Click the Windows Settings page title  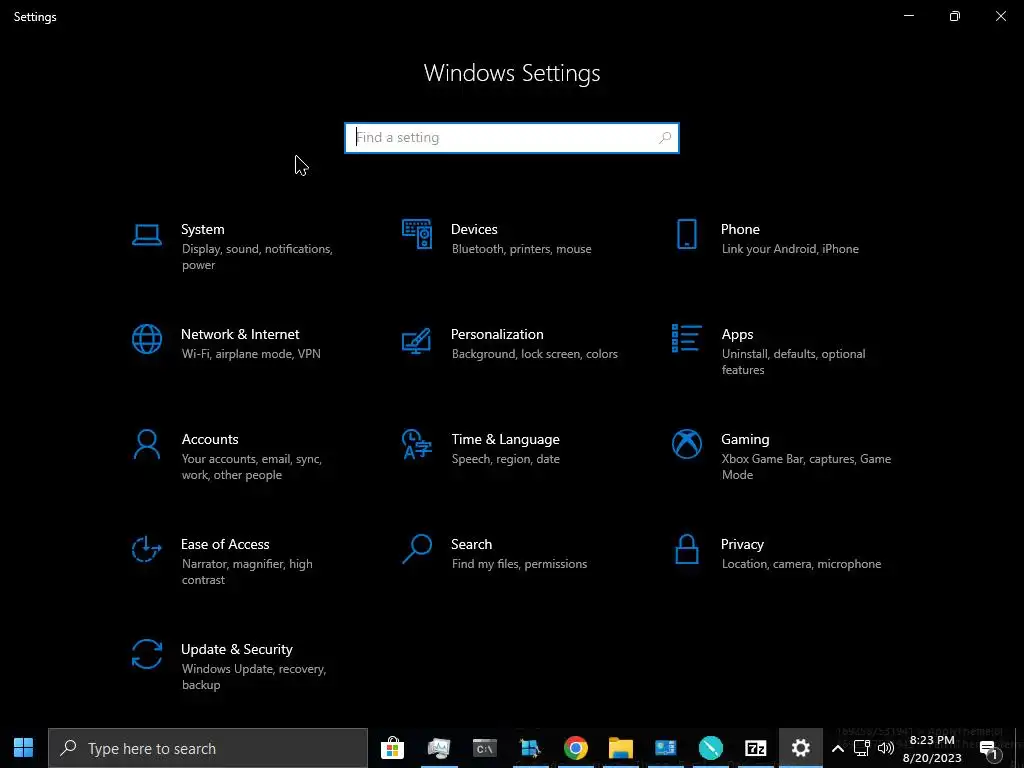512,72
